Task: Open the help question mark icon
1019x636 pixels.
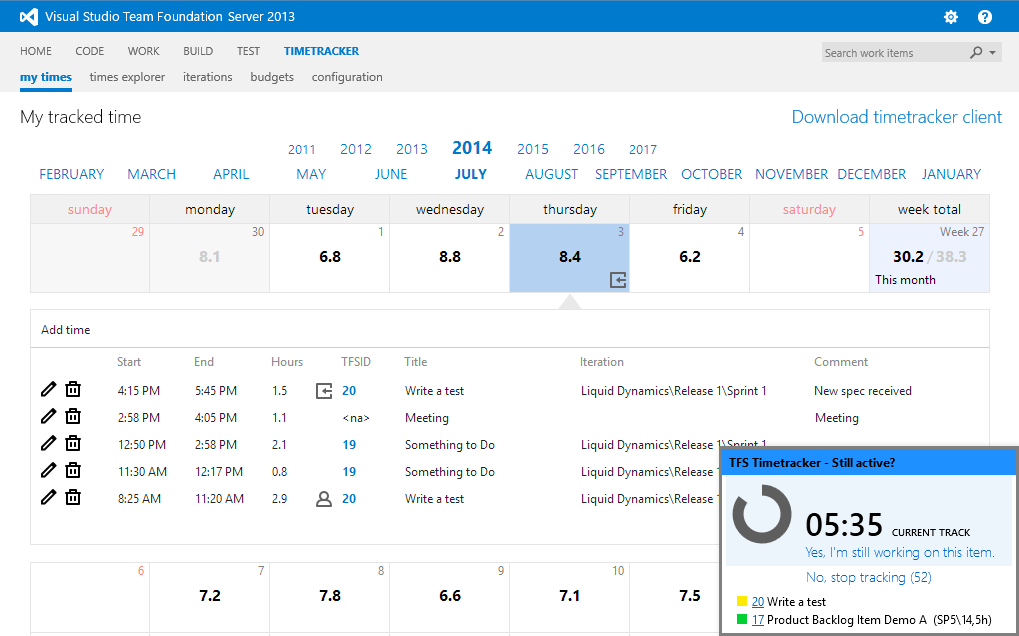Action: tap(985, 17)
